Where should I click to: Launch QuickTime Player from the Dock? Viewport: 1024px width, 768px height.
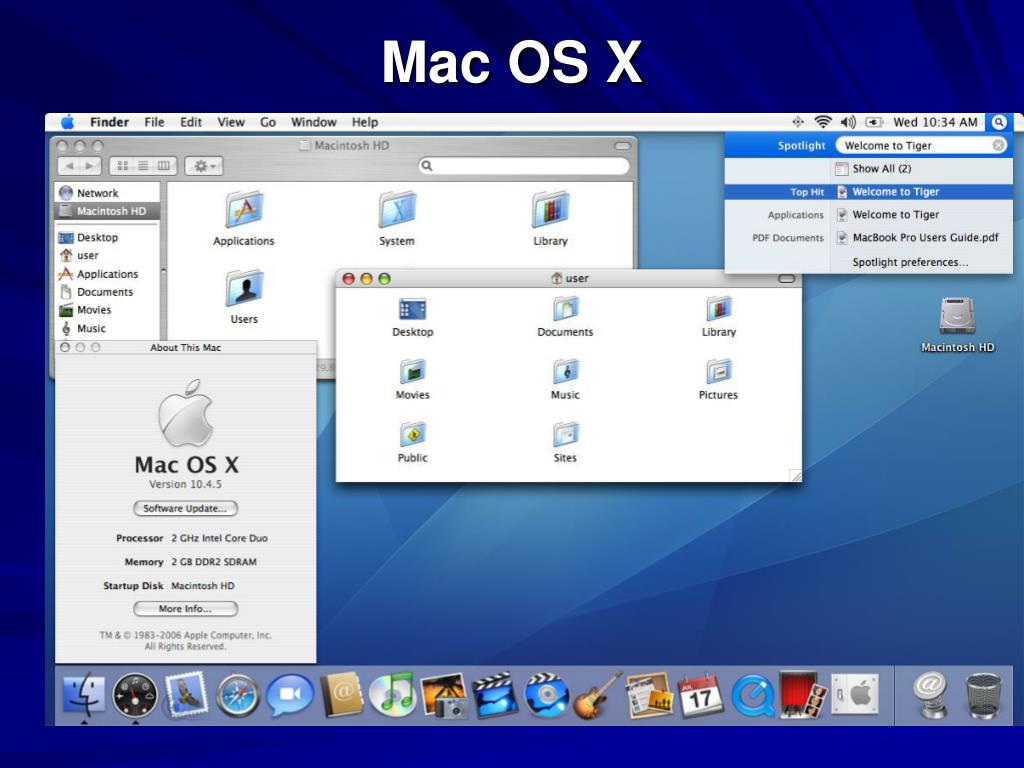pyautogui.click(x=752, y=696)
